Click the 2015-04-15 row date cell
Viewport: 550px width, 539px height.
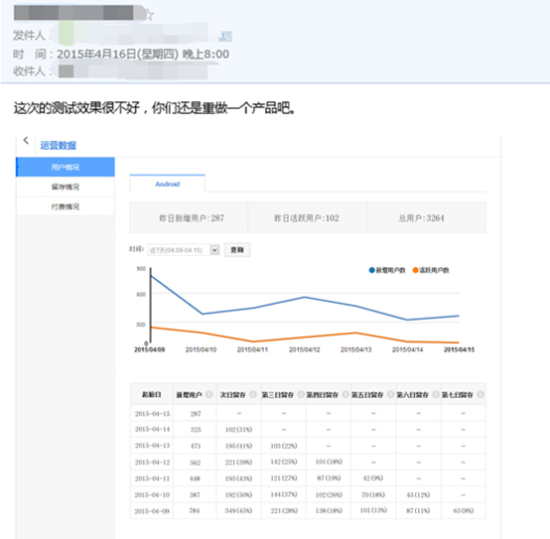[152, 414]
